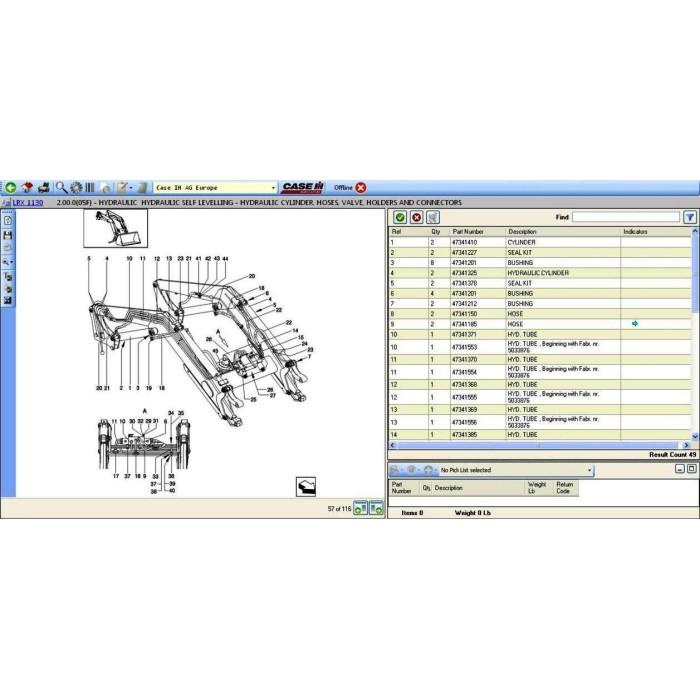
Task: Click the refresh page icon in left sidebar
Action: [x=8, y=221]
